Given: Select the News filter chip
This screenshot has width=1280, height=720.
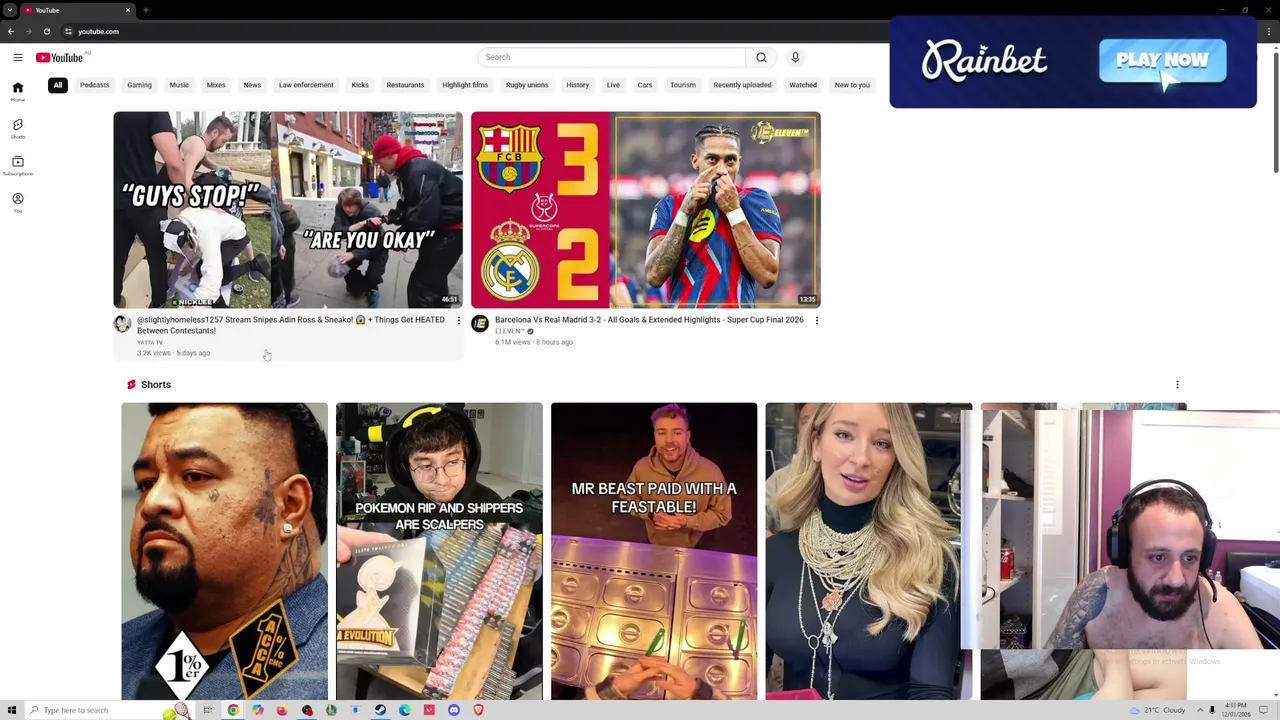Looking at the screenshot, I should pos(252,85).
